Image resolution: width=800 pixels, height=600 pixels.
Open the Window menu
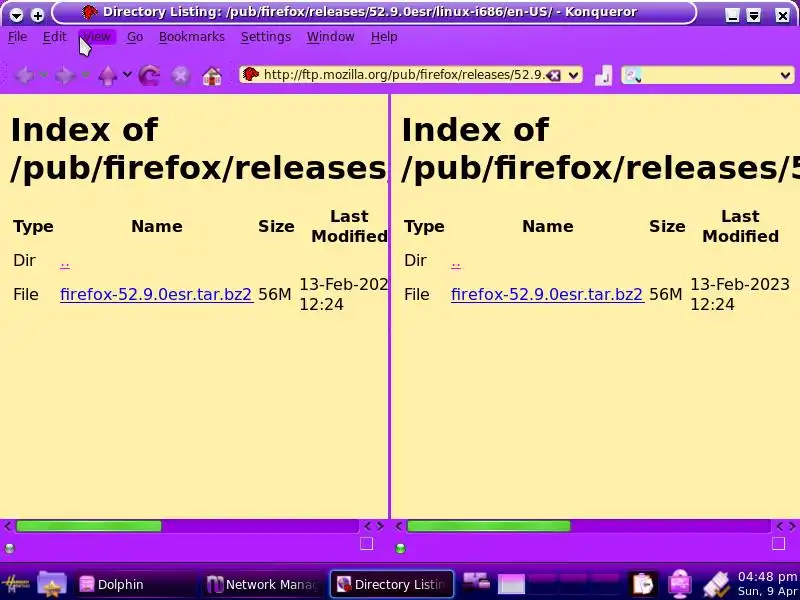click(331, 37)
